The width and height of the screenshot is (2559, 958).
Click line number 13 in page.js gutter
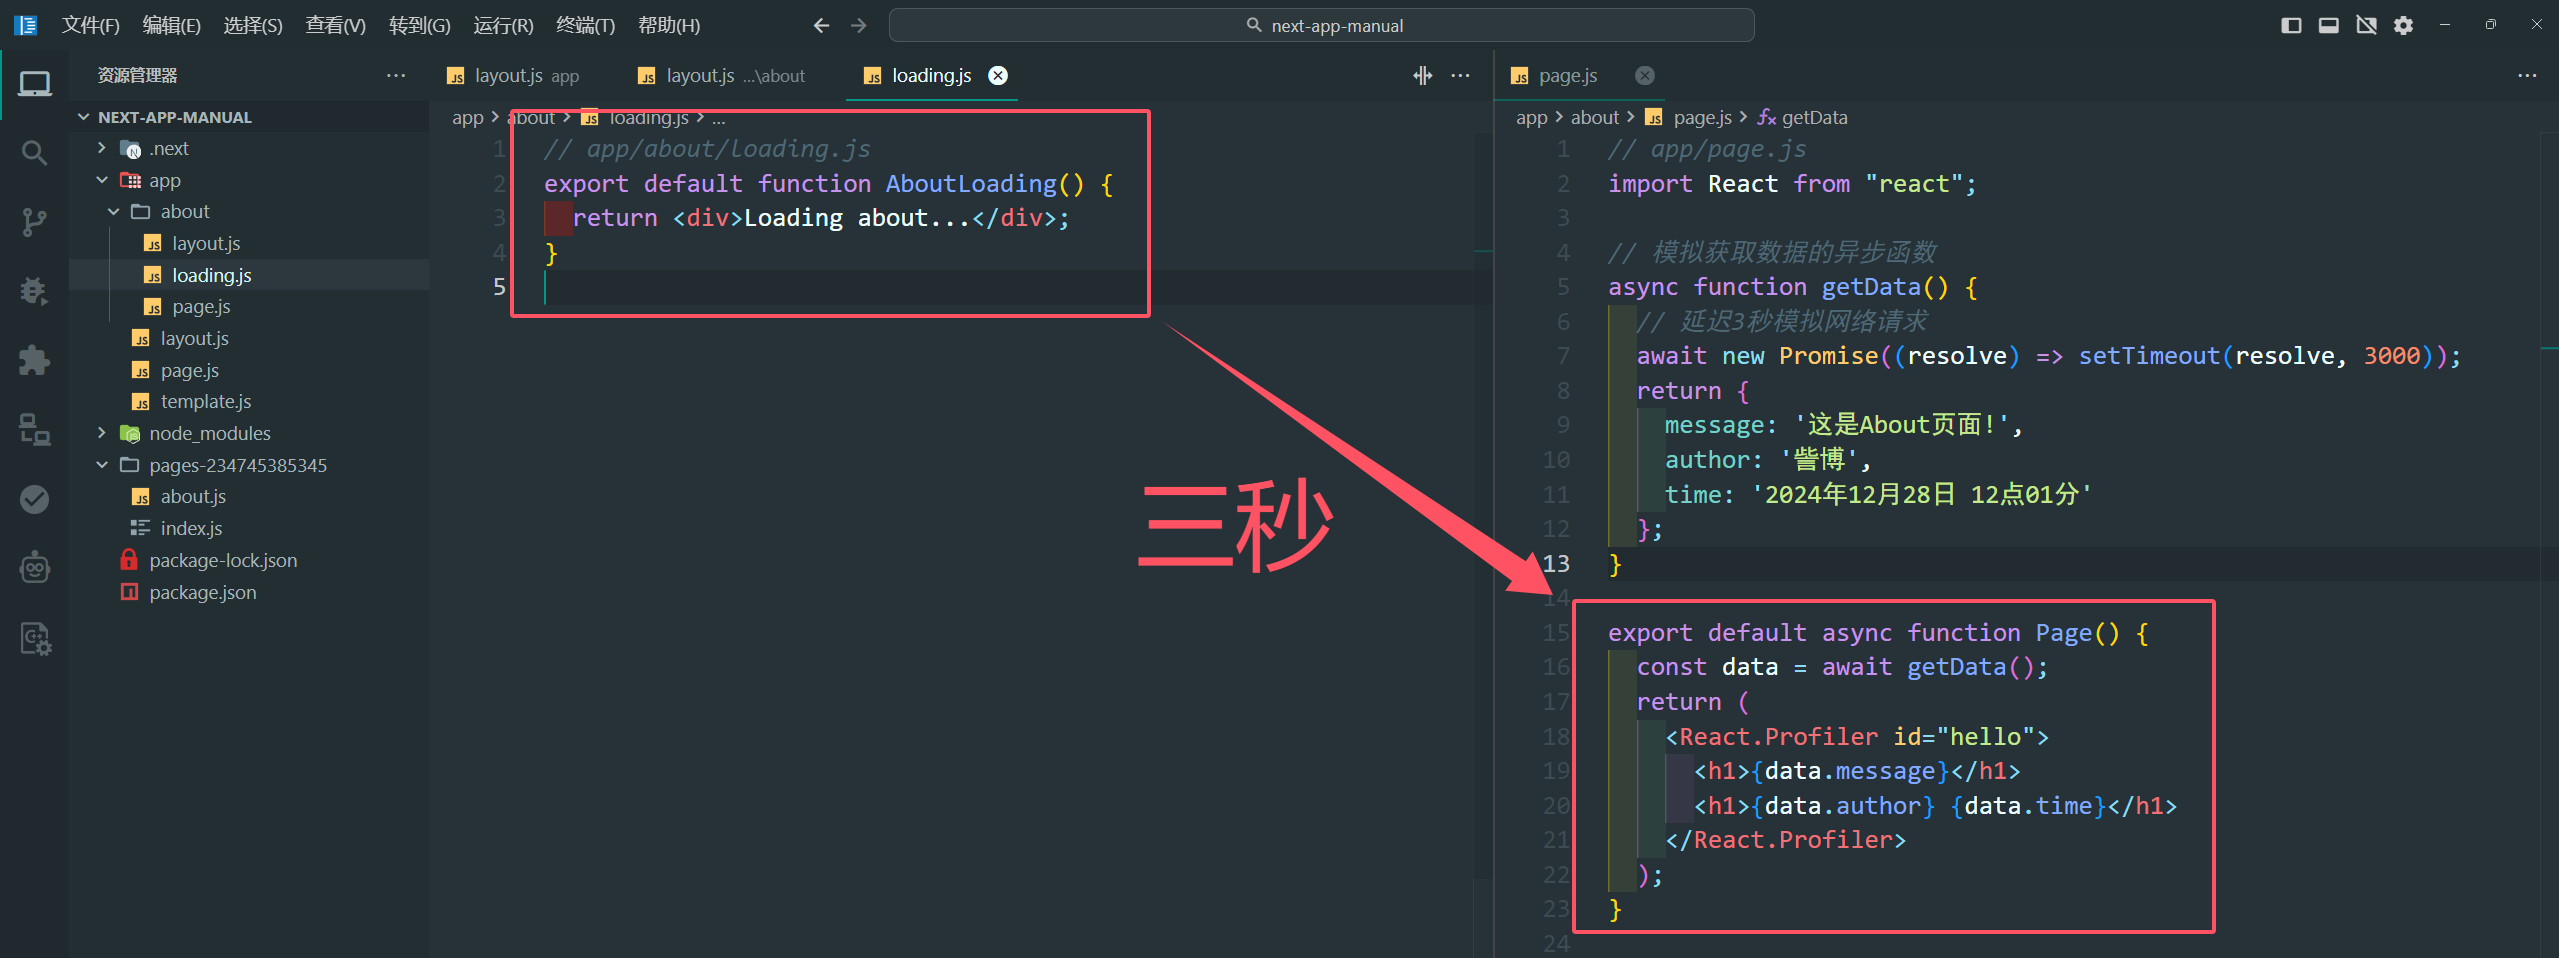[x=1556, y=564]
